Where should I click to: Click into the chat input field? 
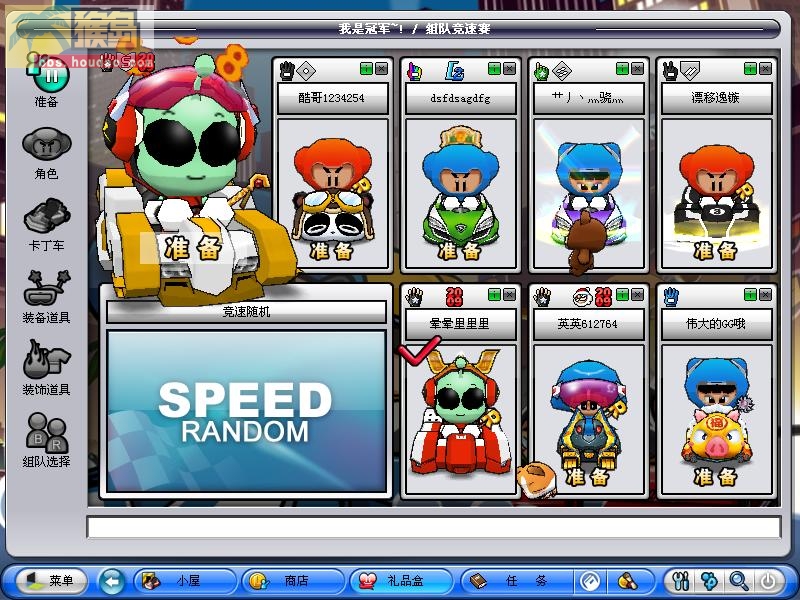point(434,527)
